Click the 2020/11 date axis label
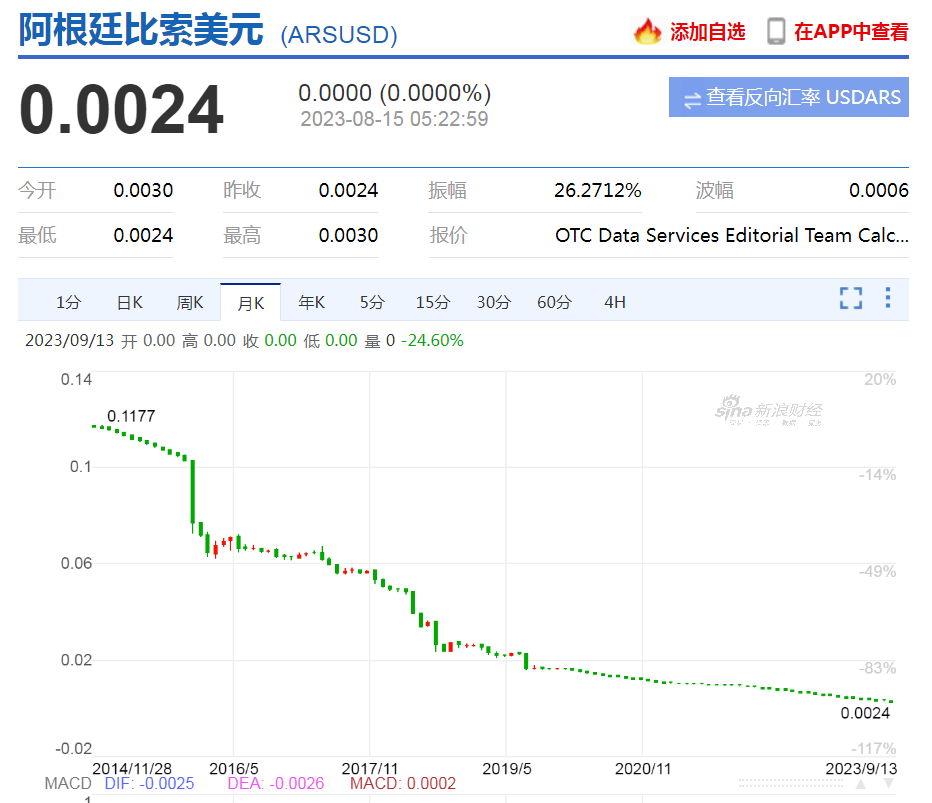Image resolution: width=932 pixels, height=803 pixels. click(643, 769)
